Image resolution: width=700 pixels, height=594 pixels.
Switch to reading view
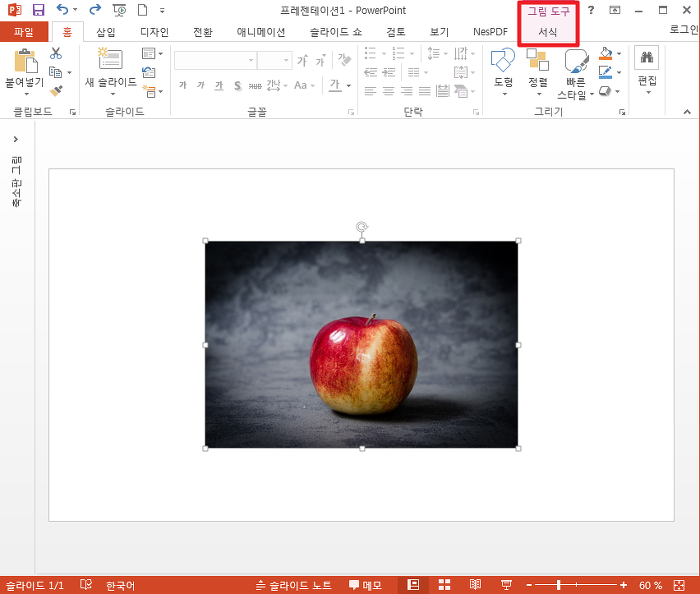click(x=475, y=585)
